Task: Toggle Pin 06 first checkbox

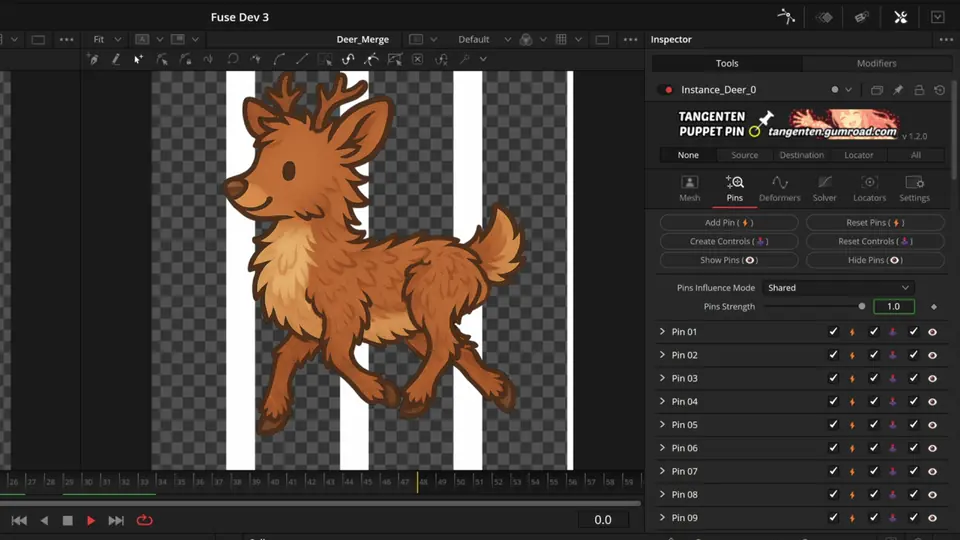Action: [x=833, y=448]
